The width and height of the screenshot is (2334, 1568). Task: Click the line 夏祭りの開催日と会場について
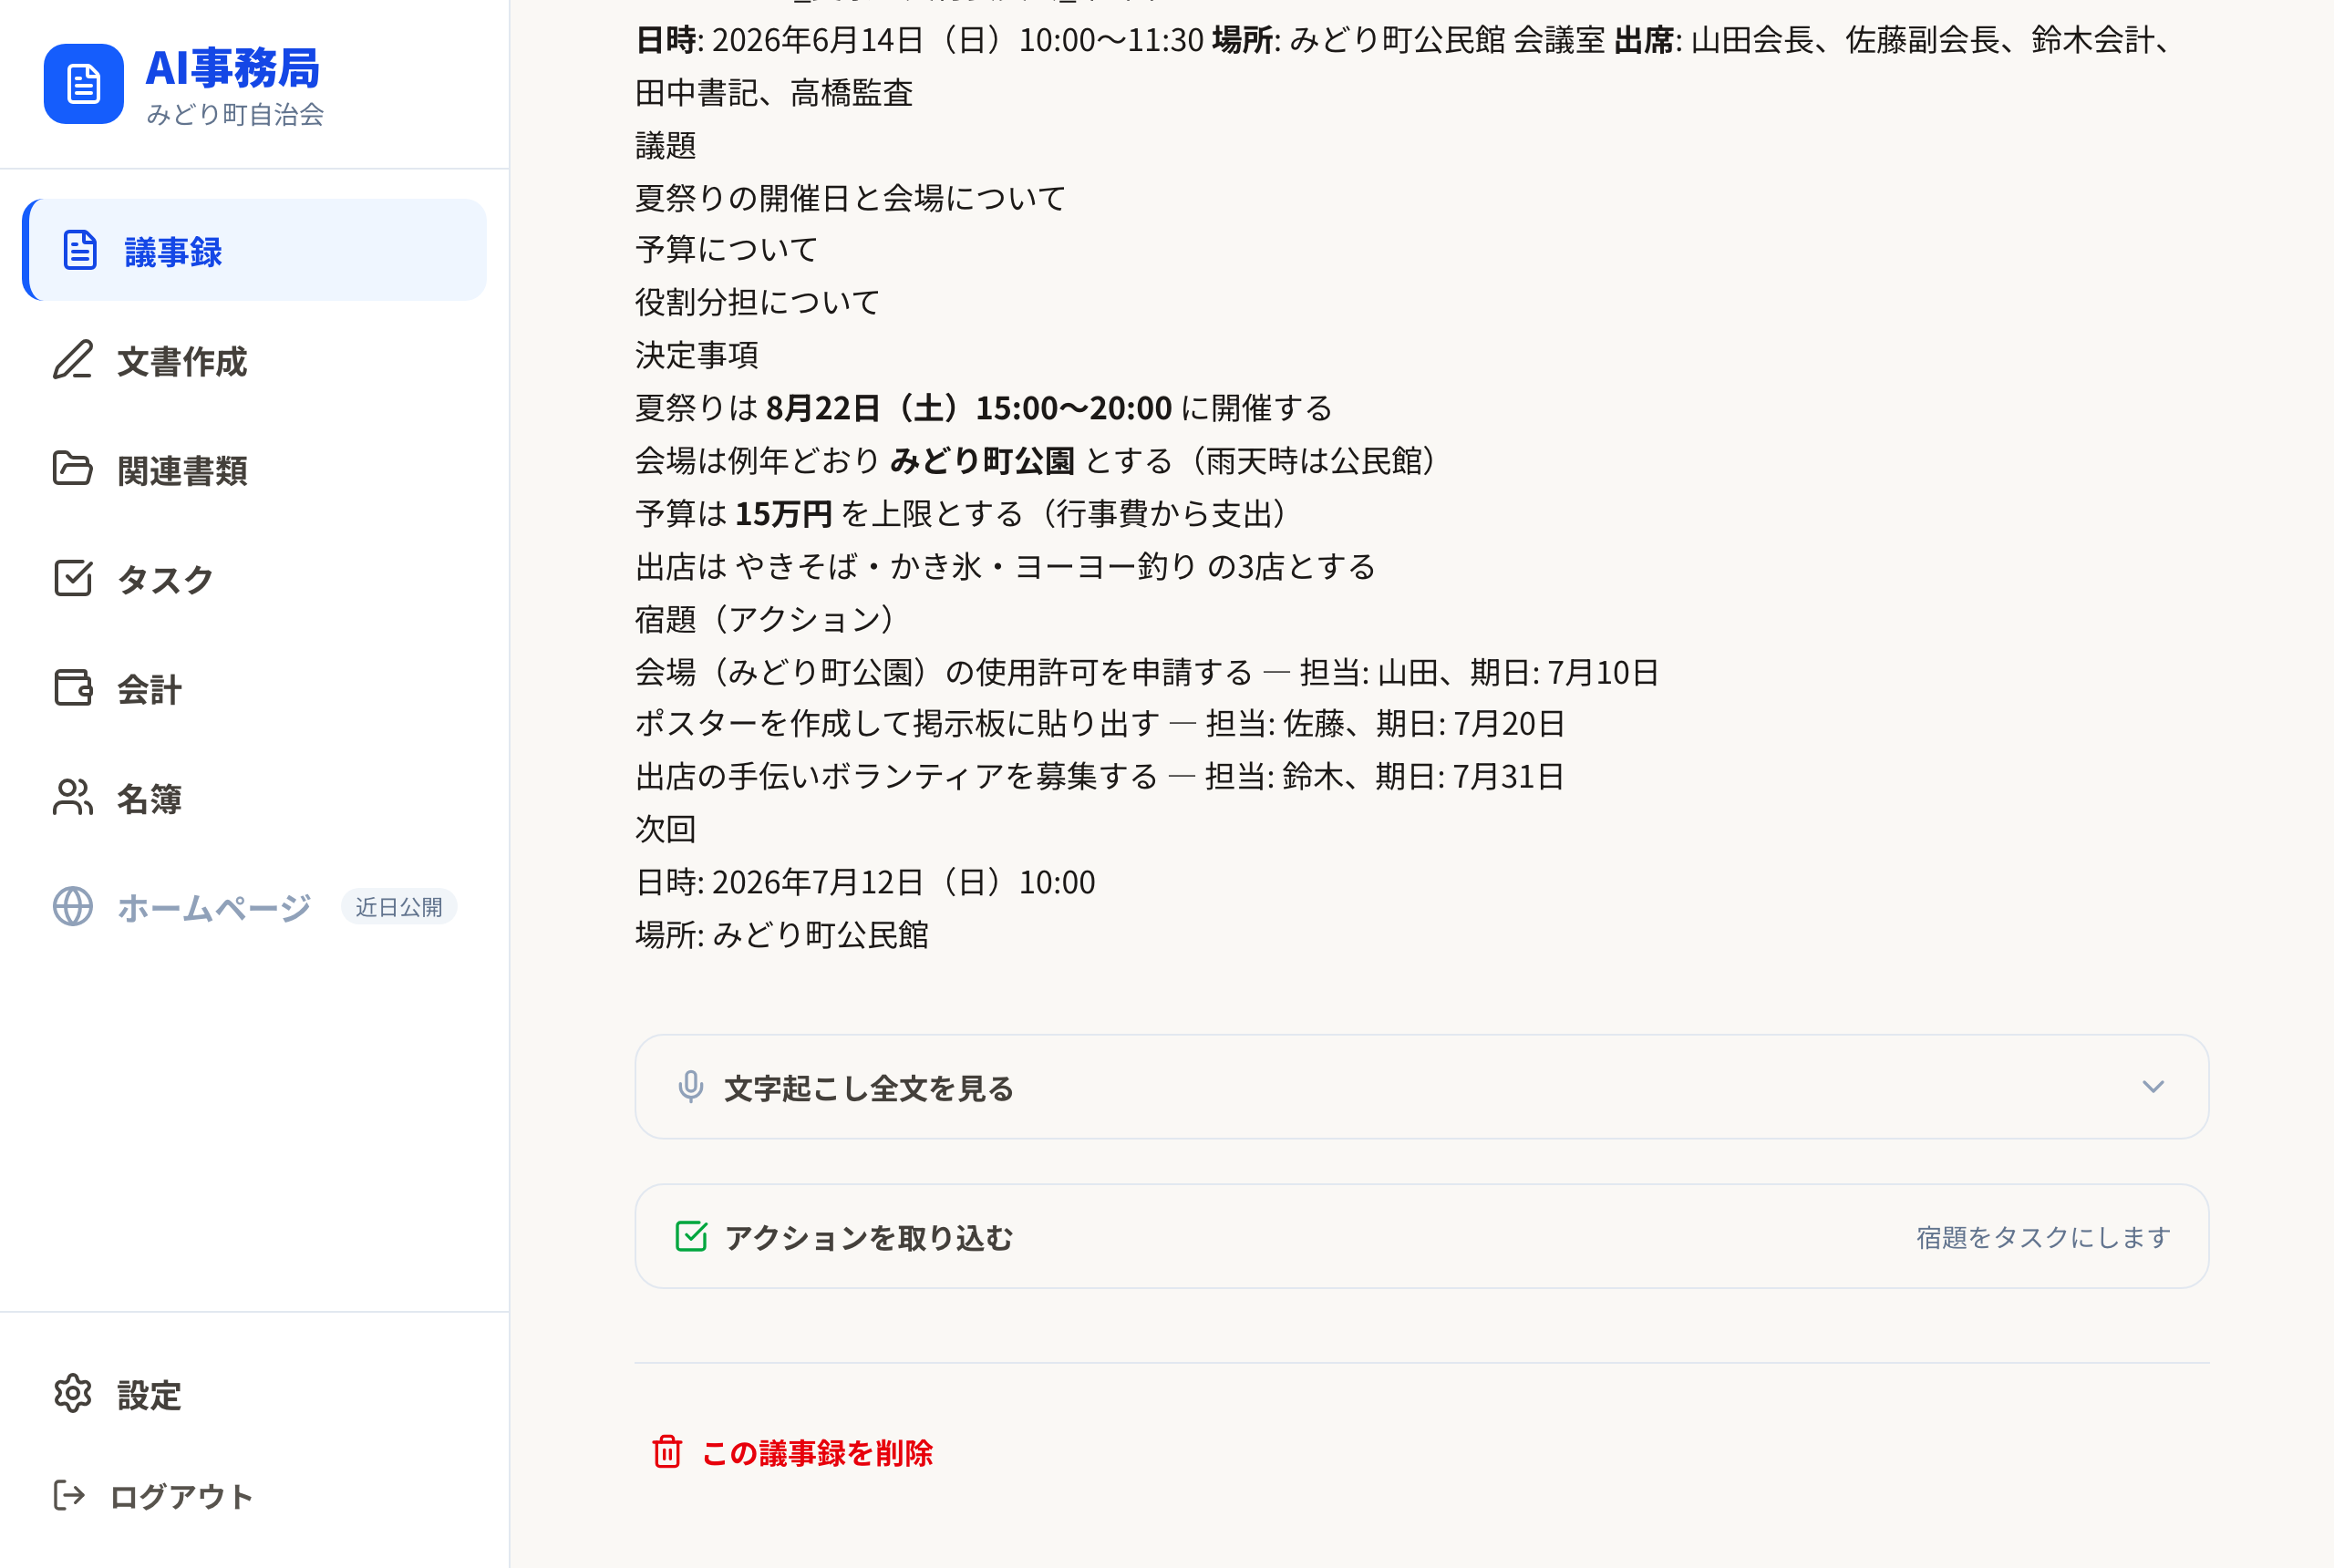(850, 198)
